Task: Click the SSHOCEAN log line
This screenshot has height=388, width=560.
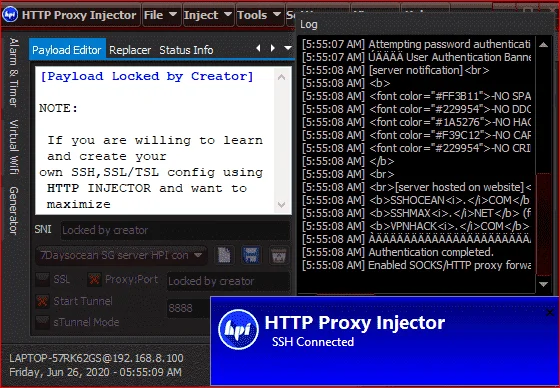Action: coord(416,200)
